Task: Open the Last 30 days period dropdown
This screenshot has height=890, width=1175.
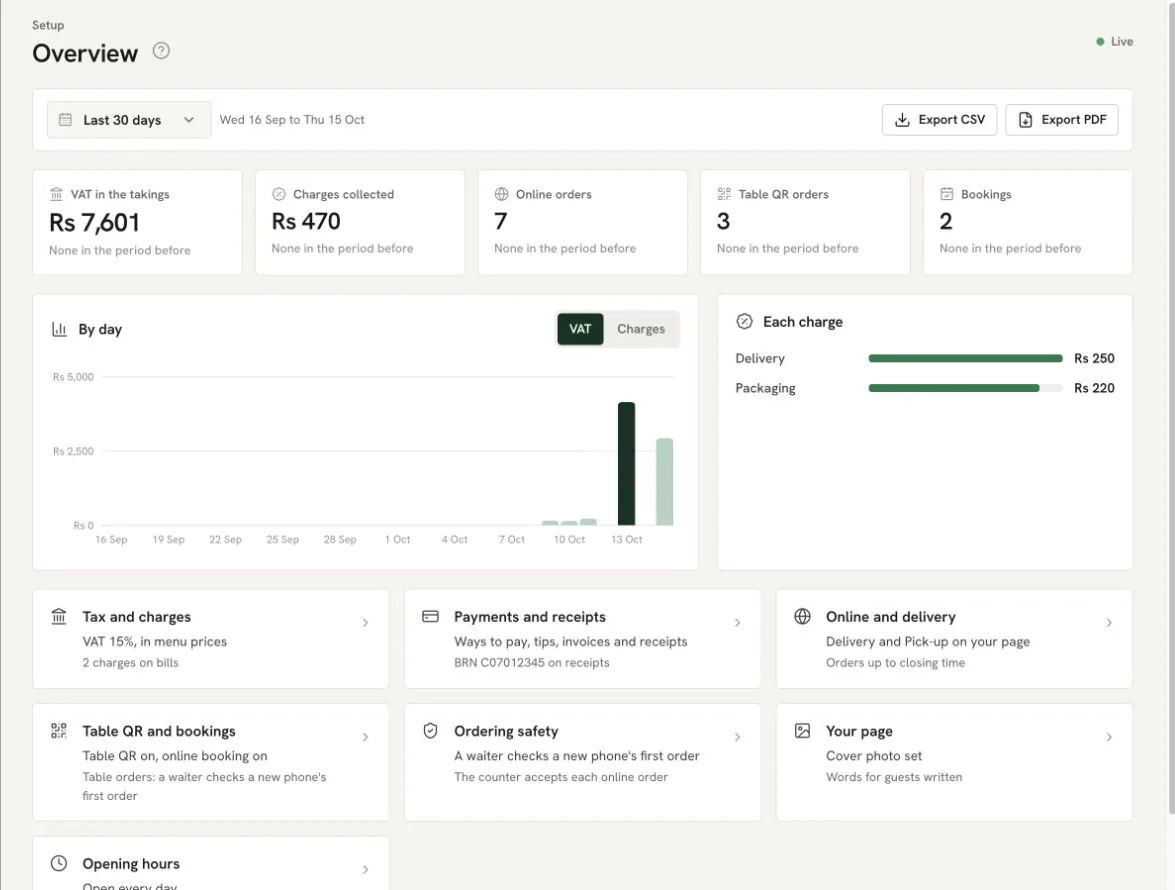Action: coord(129,120)
